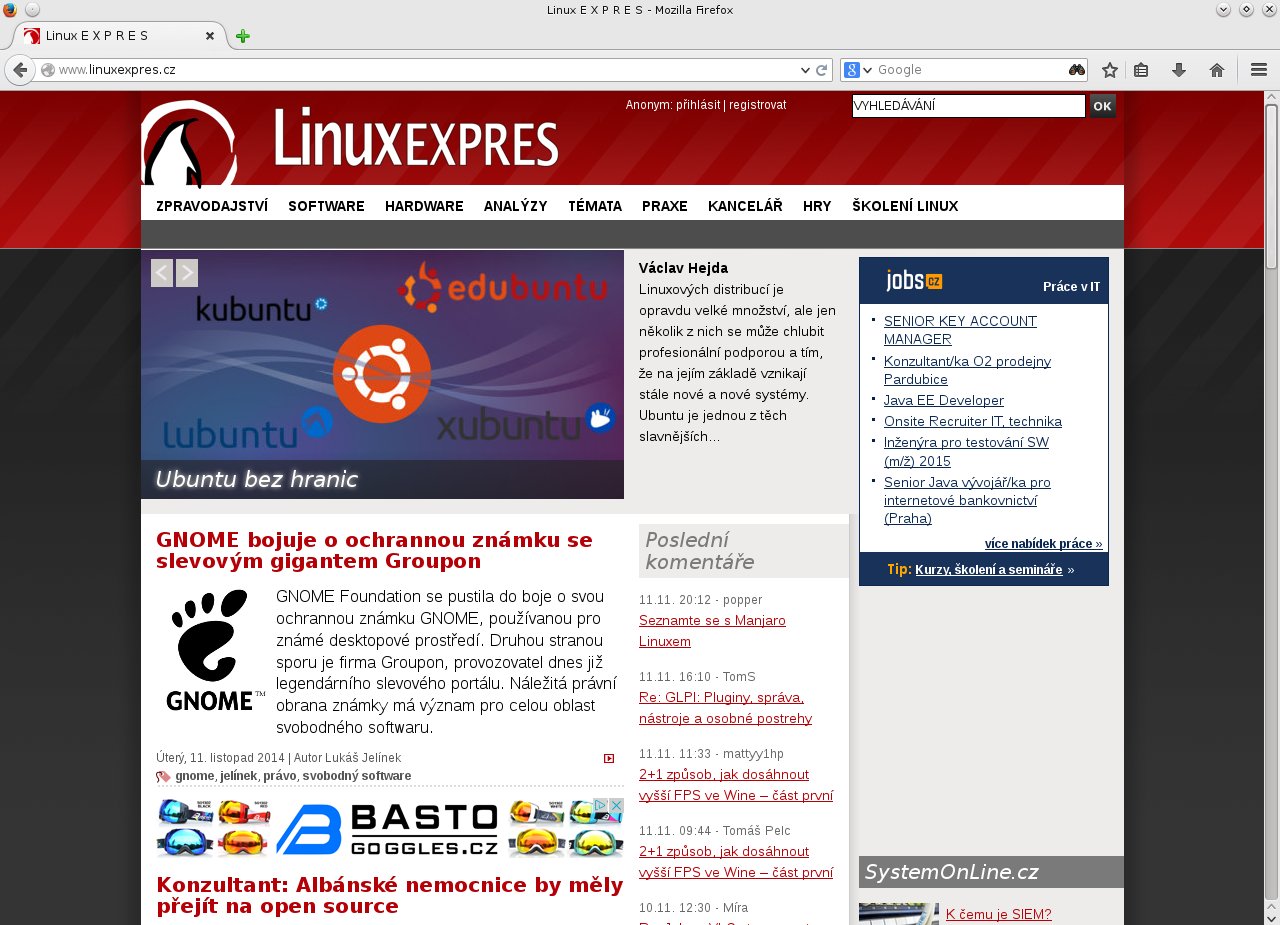Open the Java EE Developer job link
This screenshot has width=1280, height=925.
pos(944,400)
